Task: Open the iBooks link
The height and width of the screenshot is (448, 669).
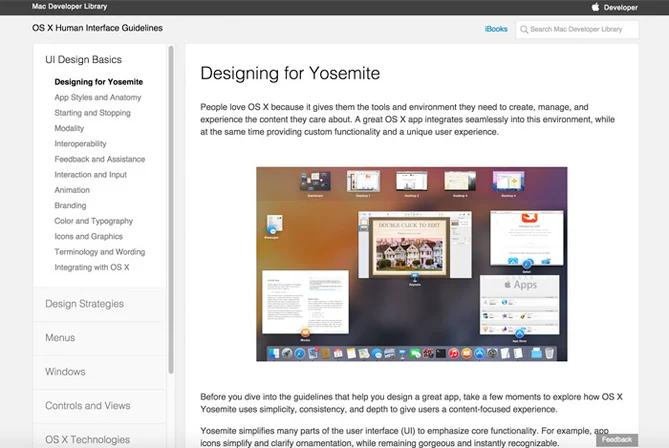Action: click(x=496, y=29)
